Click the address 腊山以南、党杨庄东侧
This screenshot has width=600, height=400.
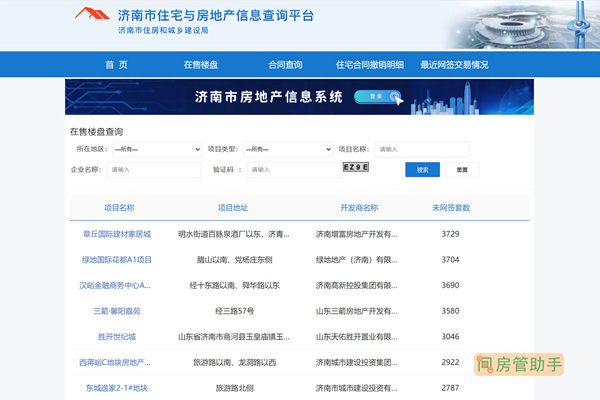(235, 260)
